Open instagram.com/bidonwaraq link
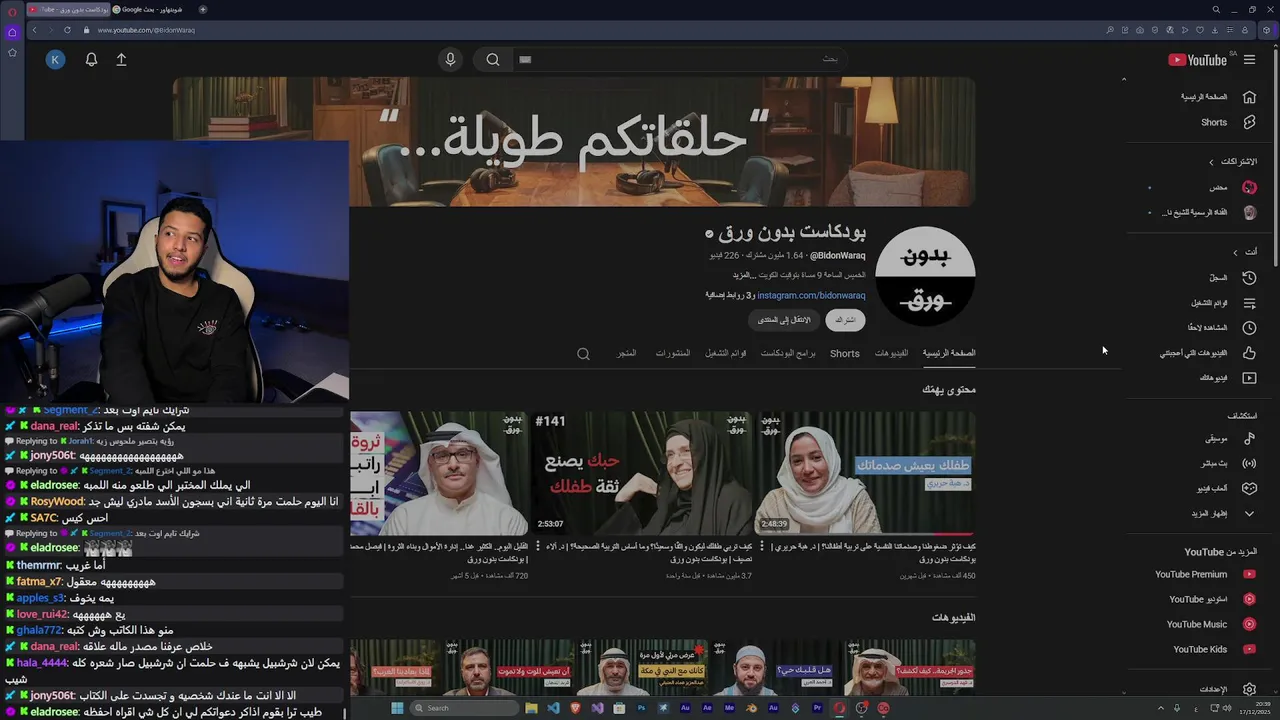The width and height of the screenshot is (1280, 720). (811, 295)
